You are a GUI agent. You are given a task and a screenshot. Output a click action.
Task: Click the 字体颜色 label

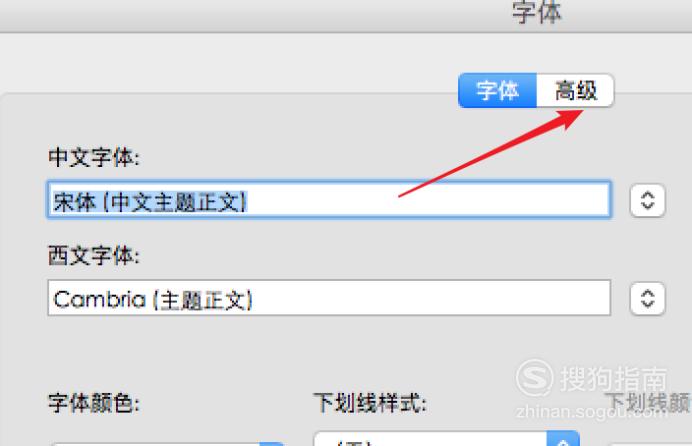pos(94,403)
